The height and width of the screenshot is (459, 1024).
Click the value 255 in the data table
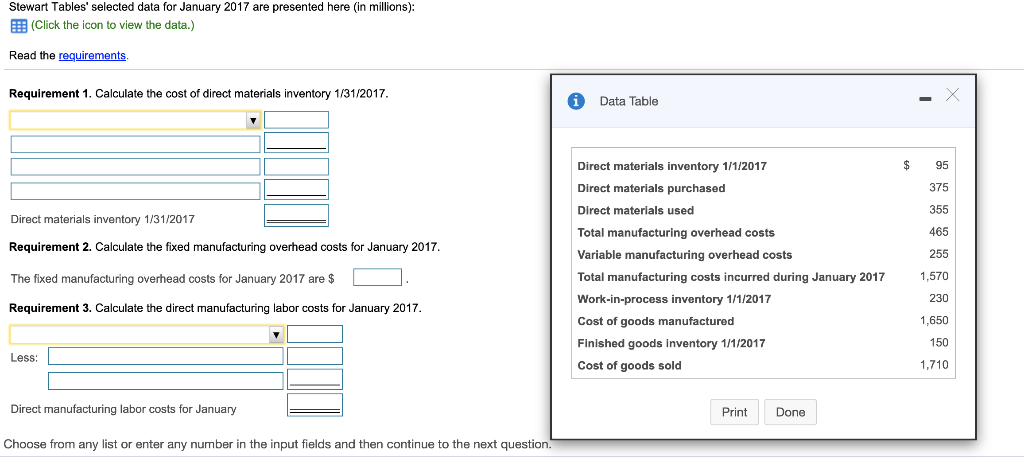coord(938,254)
